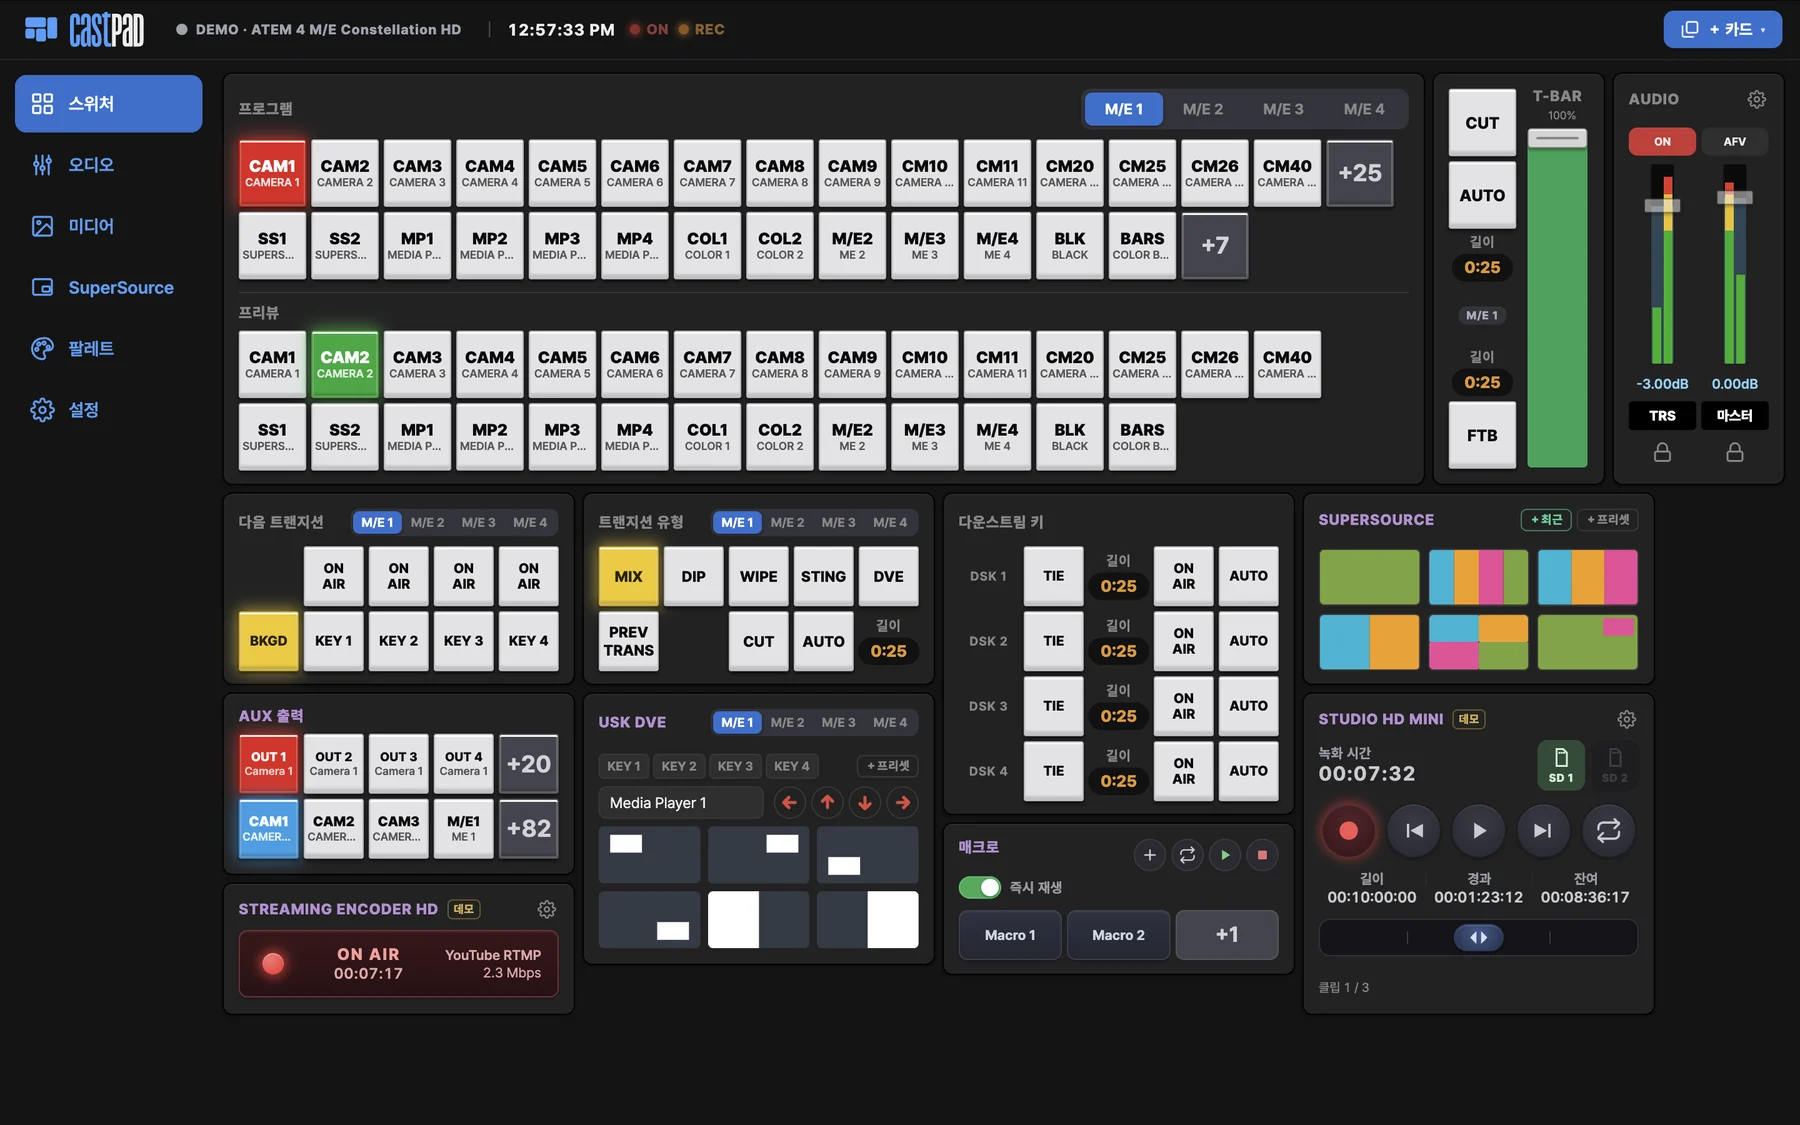The height and width of the screenshot is (1125, 1800).
Task: Click the lock icon under 마스터
Action: pyautogui.click(x=1734, y=453)
